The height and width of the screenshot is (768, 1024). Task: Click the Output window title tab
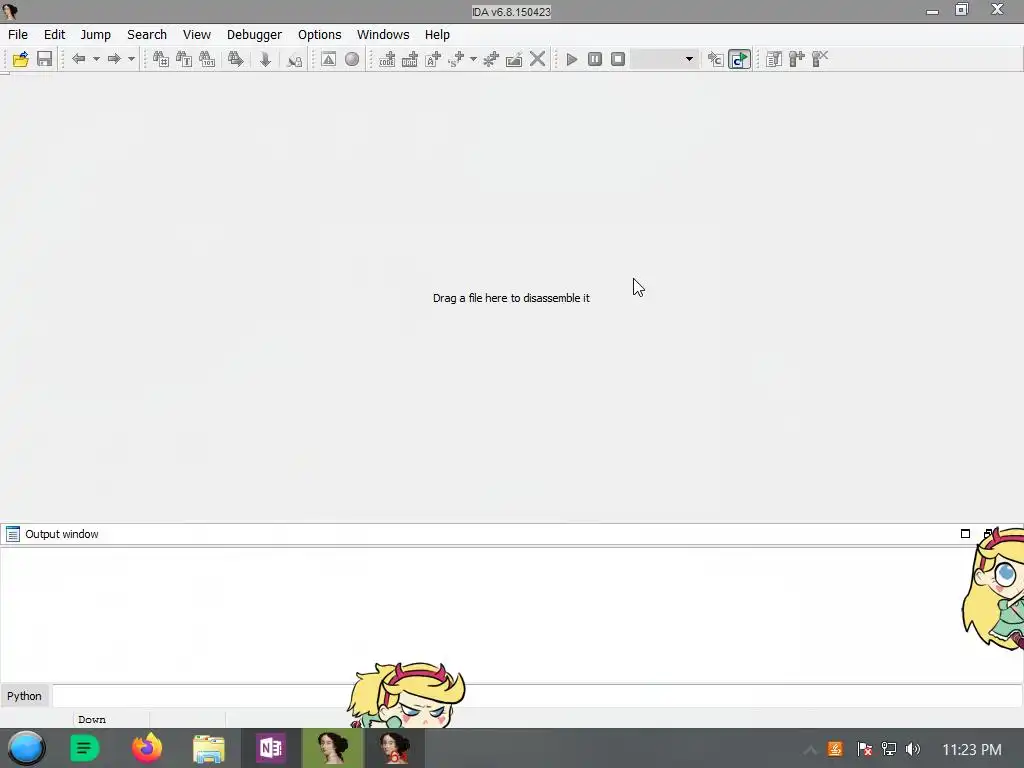pyautogui.click(x=61, y=534)
